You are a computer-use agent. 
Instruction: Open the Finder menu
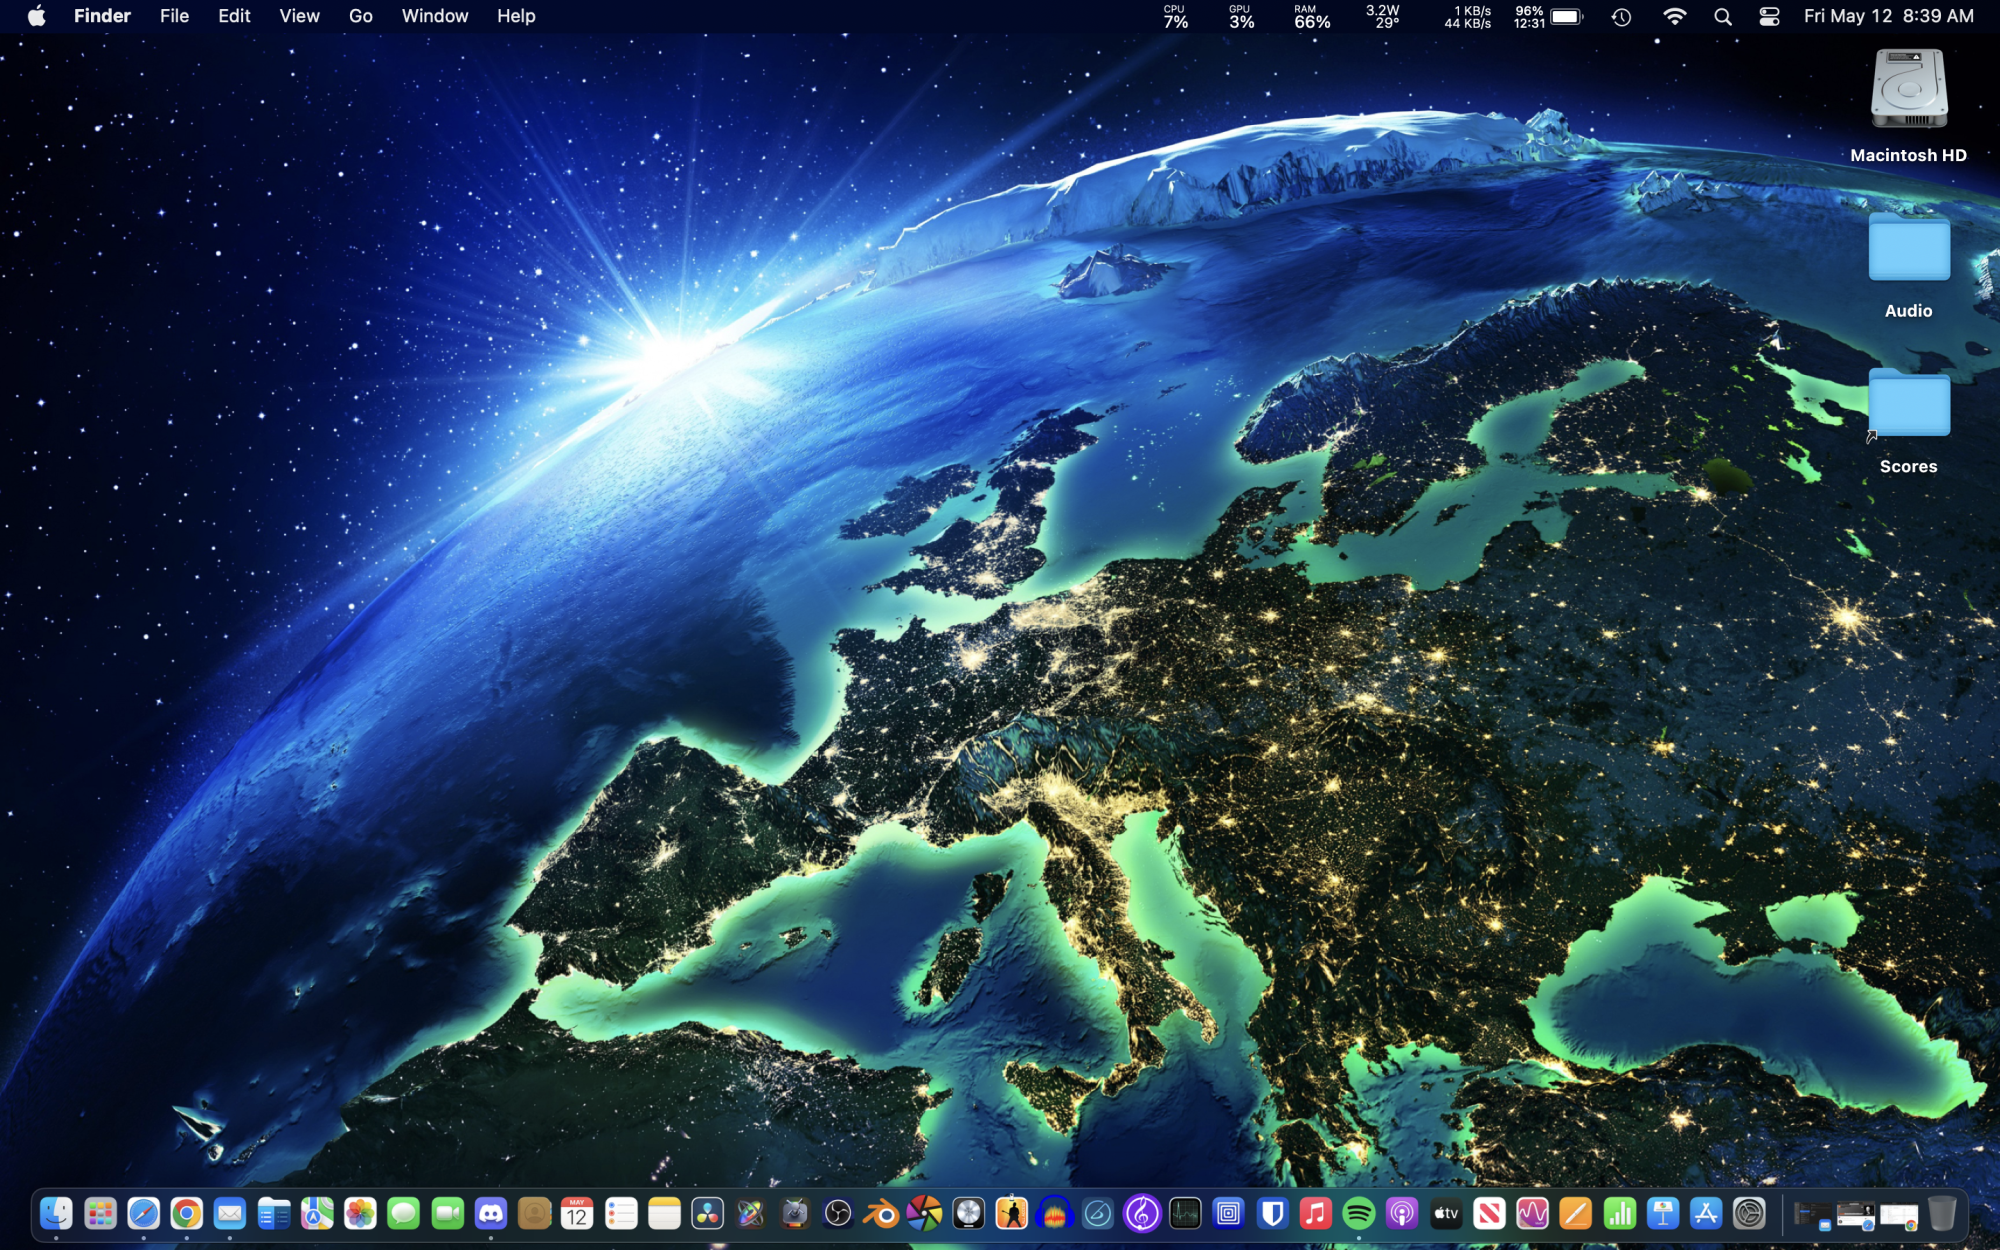tap(102, 16)
